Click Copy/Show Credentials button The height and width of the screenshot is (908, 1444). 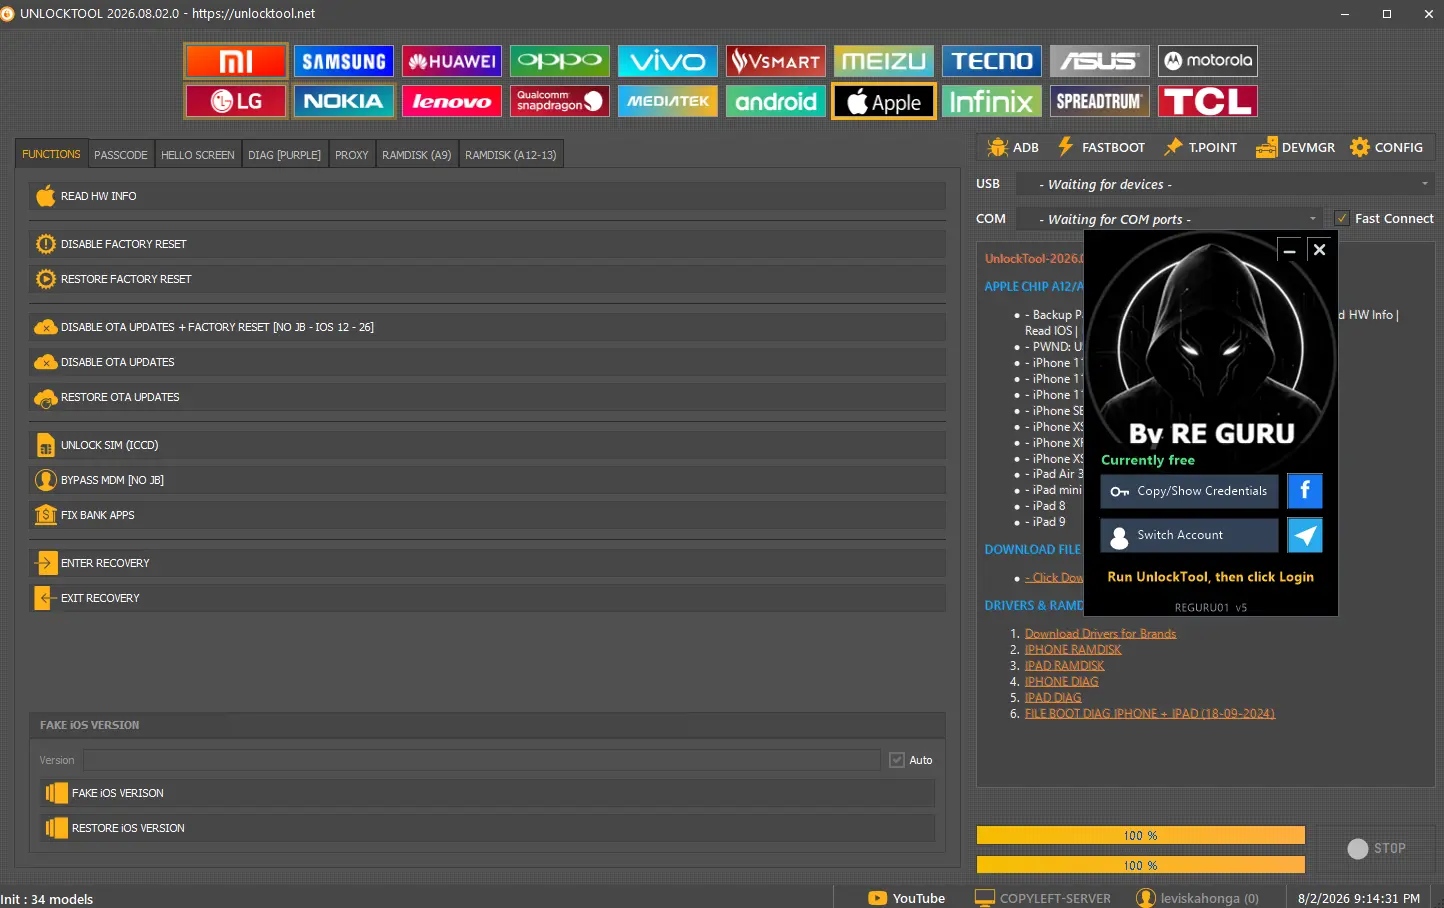(1190, 491)
